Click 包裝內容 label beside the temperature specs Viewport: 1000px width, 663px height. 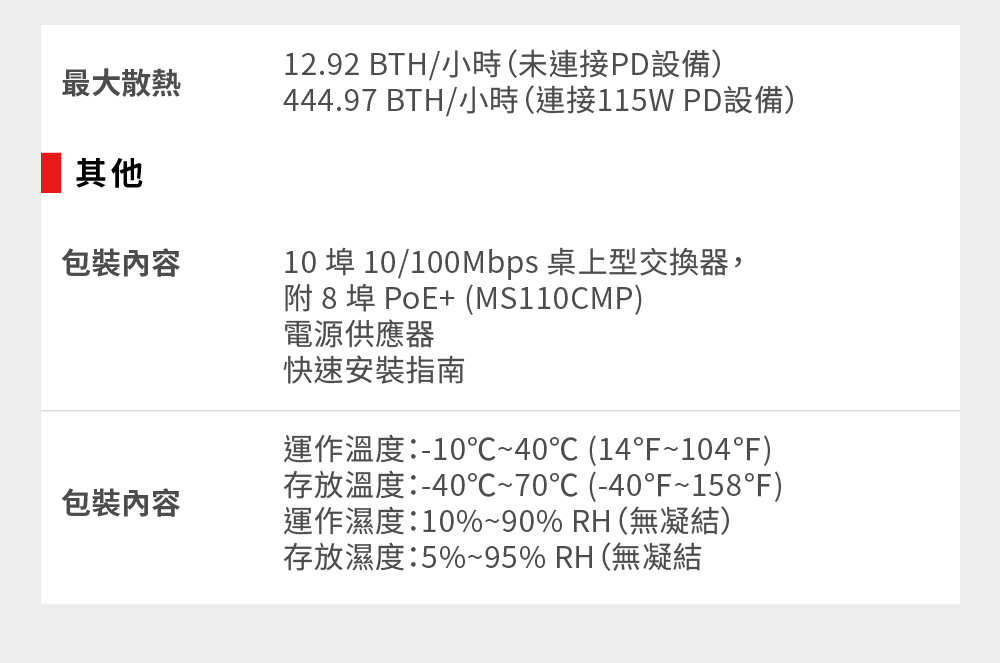point(121,503)
